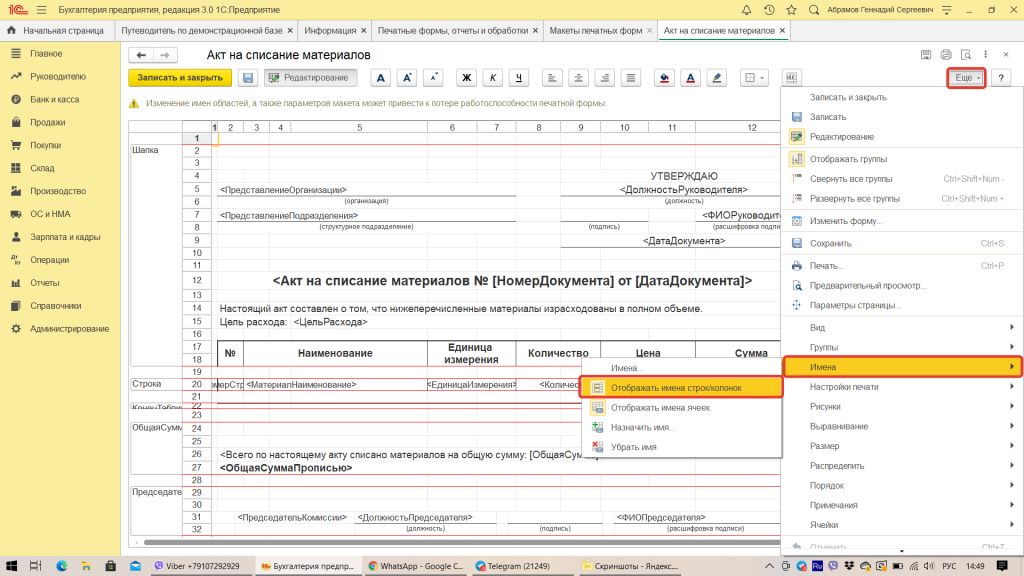
Task: Switch to Макеты печатных форм tab
Action: click(596, 31)
